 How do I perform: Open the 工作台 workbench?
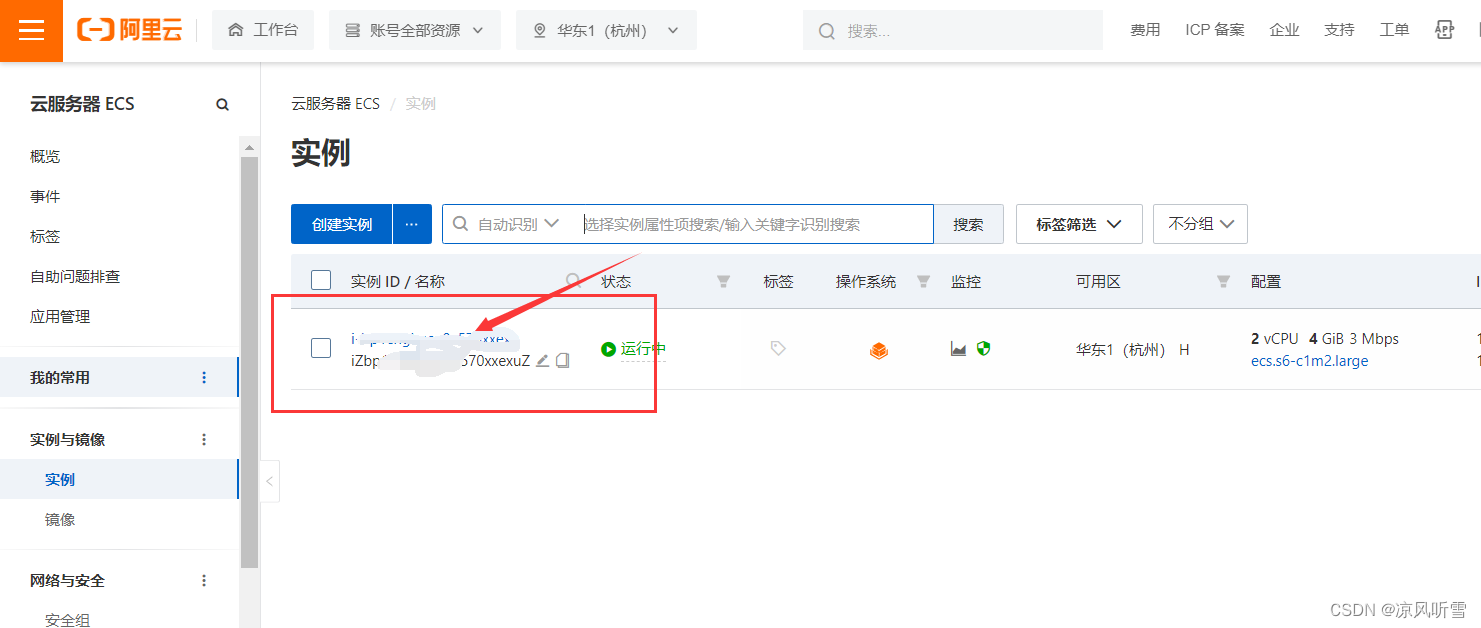click(x=263, y=31)
